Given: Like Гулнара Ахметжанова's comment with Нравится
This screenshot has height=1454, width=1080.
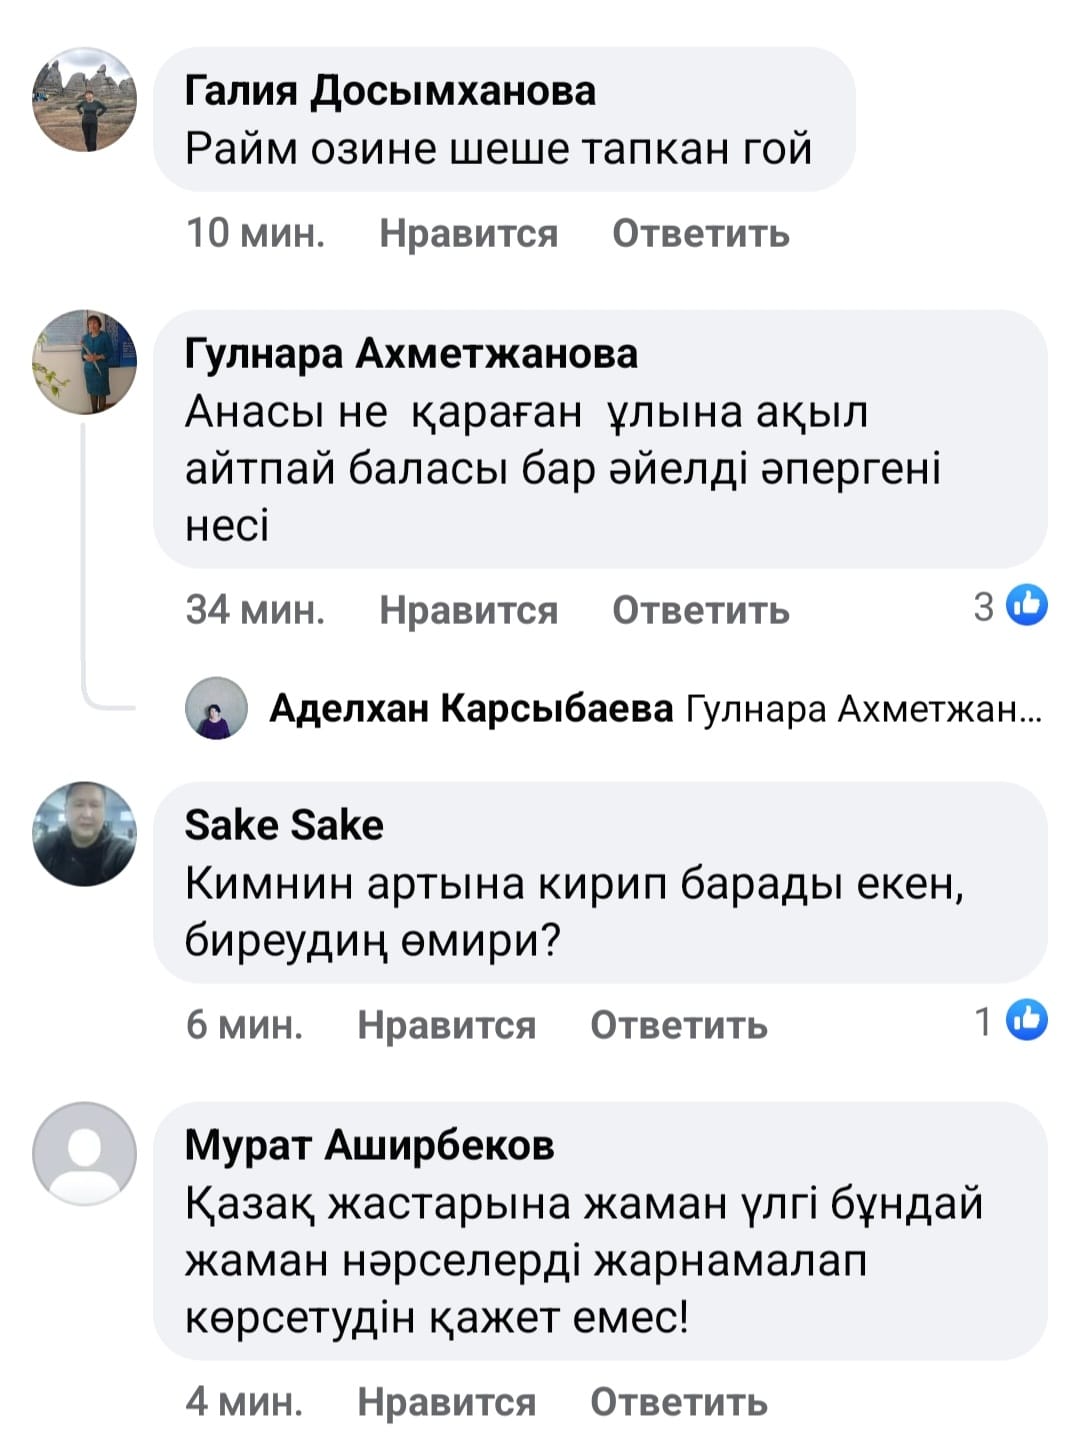Looking at the screenshot, I should point(468,610).
